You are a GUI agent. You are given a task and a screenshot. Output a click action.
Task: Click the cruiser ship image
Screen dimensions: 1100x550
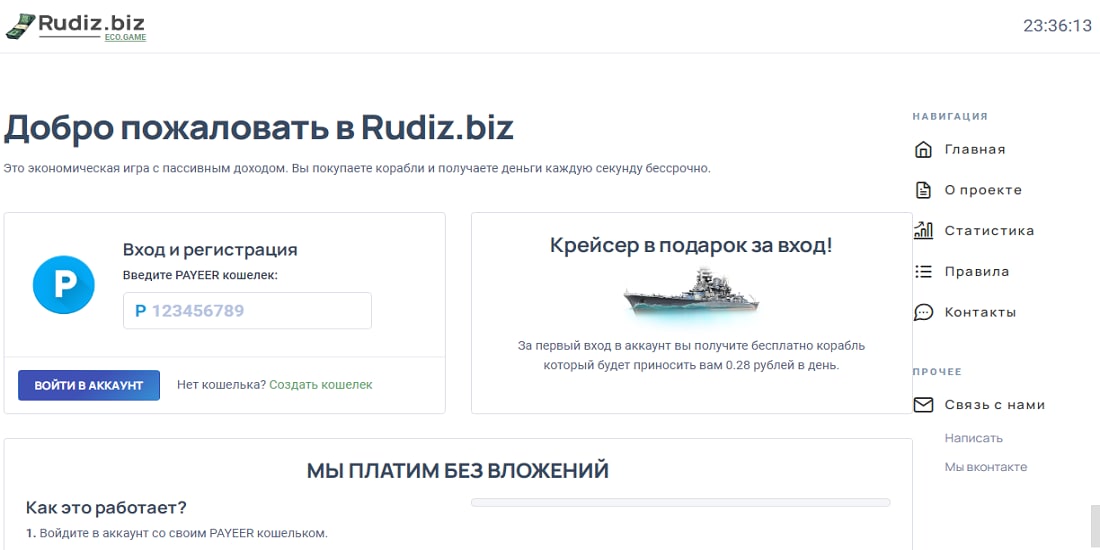coord(691,295)
